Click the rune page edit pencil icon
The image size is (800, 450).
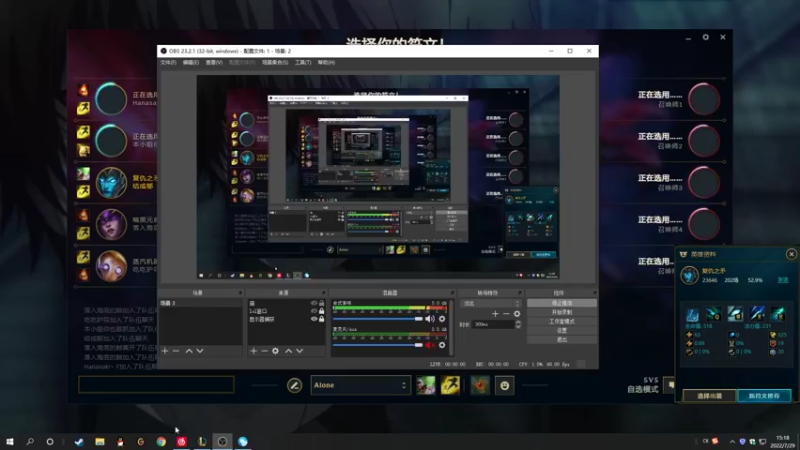294,386
